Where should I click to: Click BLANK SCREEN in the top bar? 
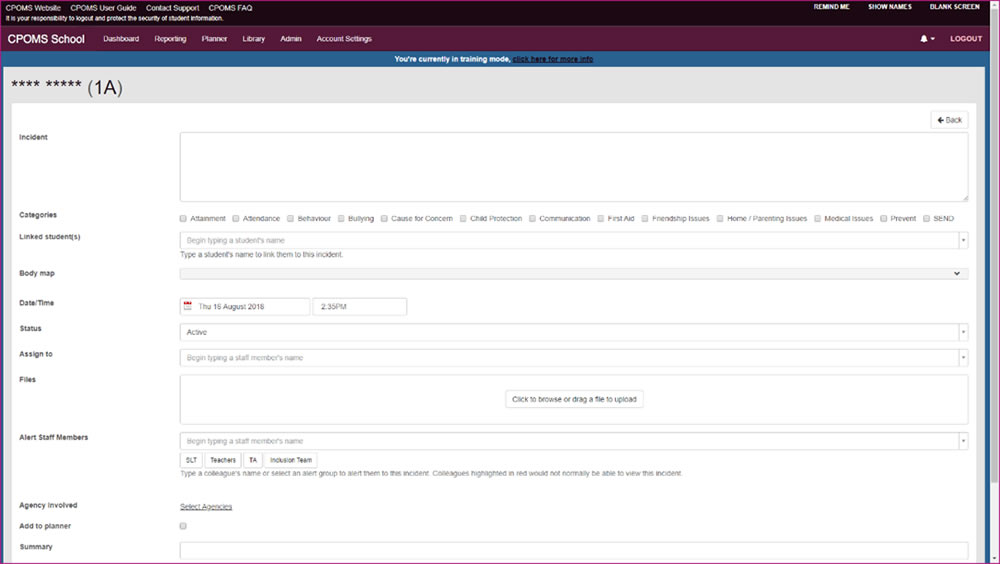click(954, 7)
